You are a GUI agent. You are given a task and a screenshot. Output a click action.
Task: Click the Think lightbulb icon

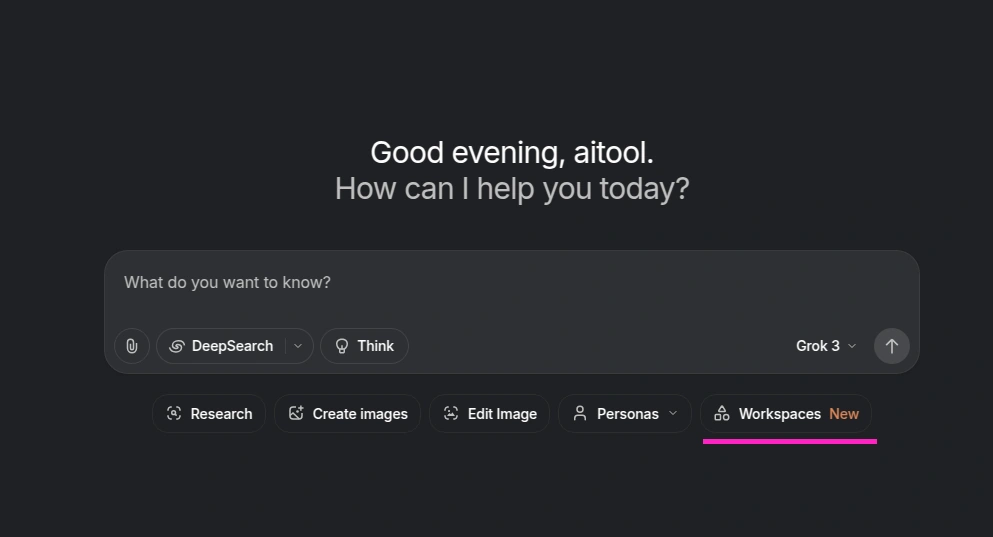(342, 346)
